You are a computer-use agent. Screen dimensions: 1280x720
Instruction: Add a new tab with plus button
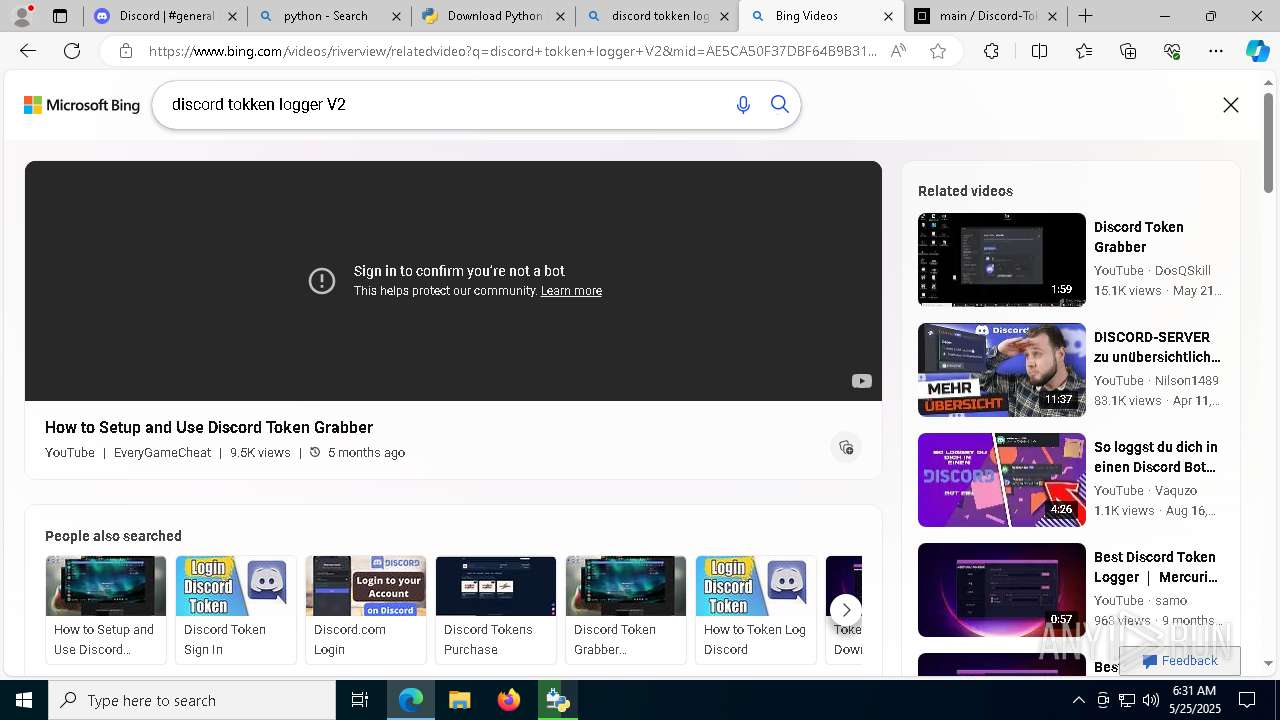coord(1085,16)
